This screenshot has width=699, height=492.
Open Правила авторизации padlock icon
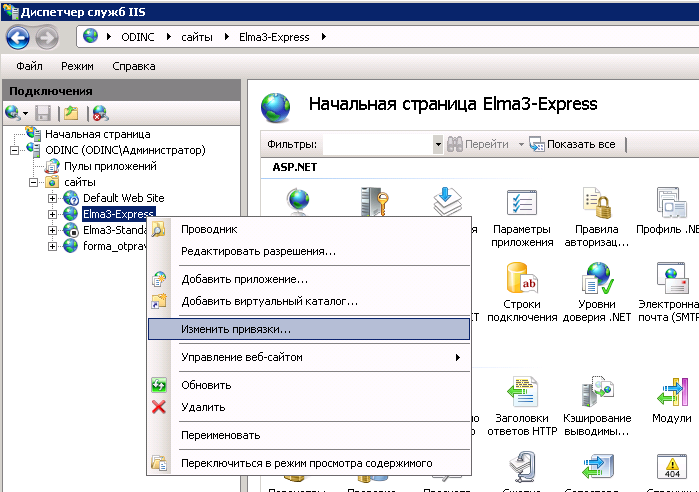(599, 205)
